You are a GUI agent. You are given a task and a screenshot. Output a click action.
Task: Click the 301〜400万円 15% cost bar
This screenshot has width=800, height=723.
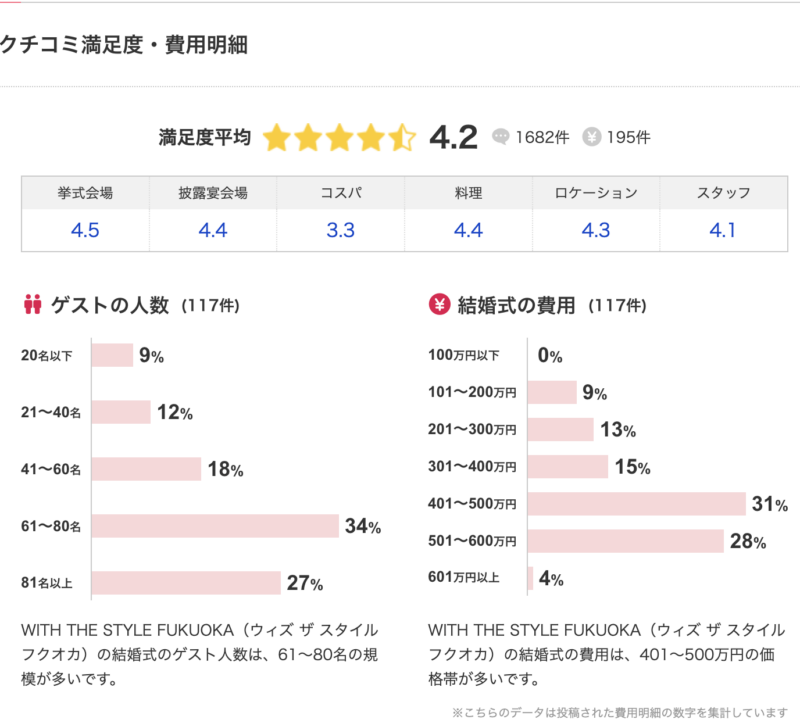(567, 467)
